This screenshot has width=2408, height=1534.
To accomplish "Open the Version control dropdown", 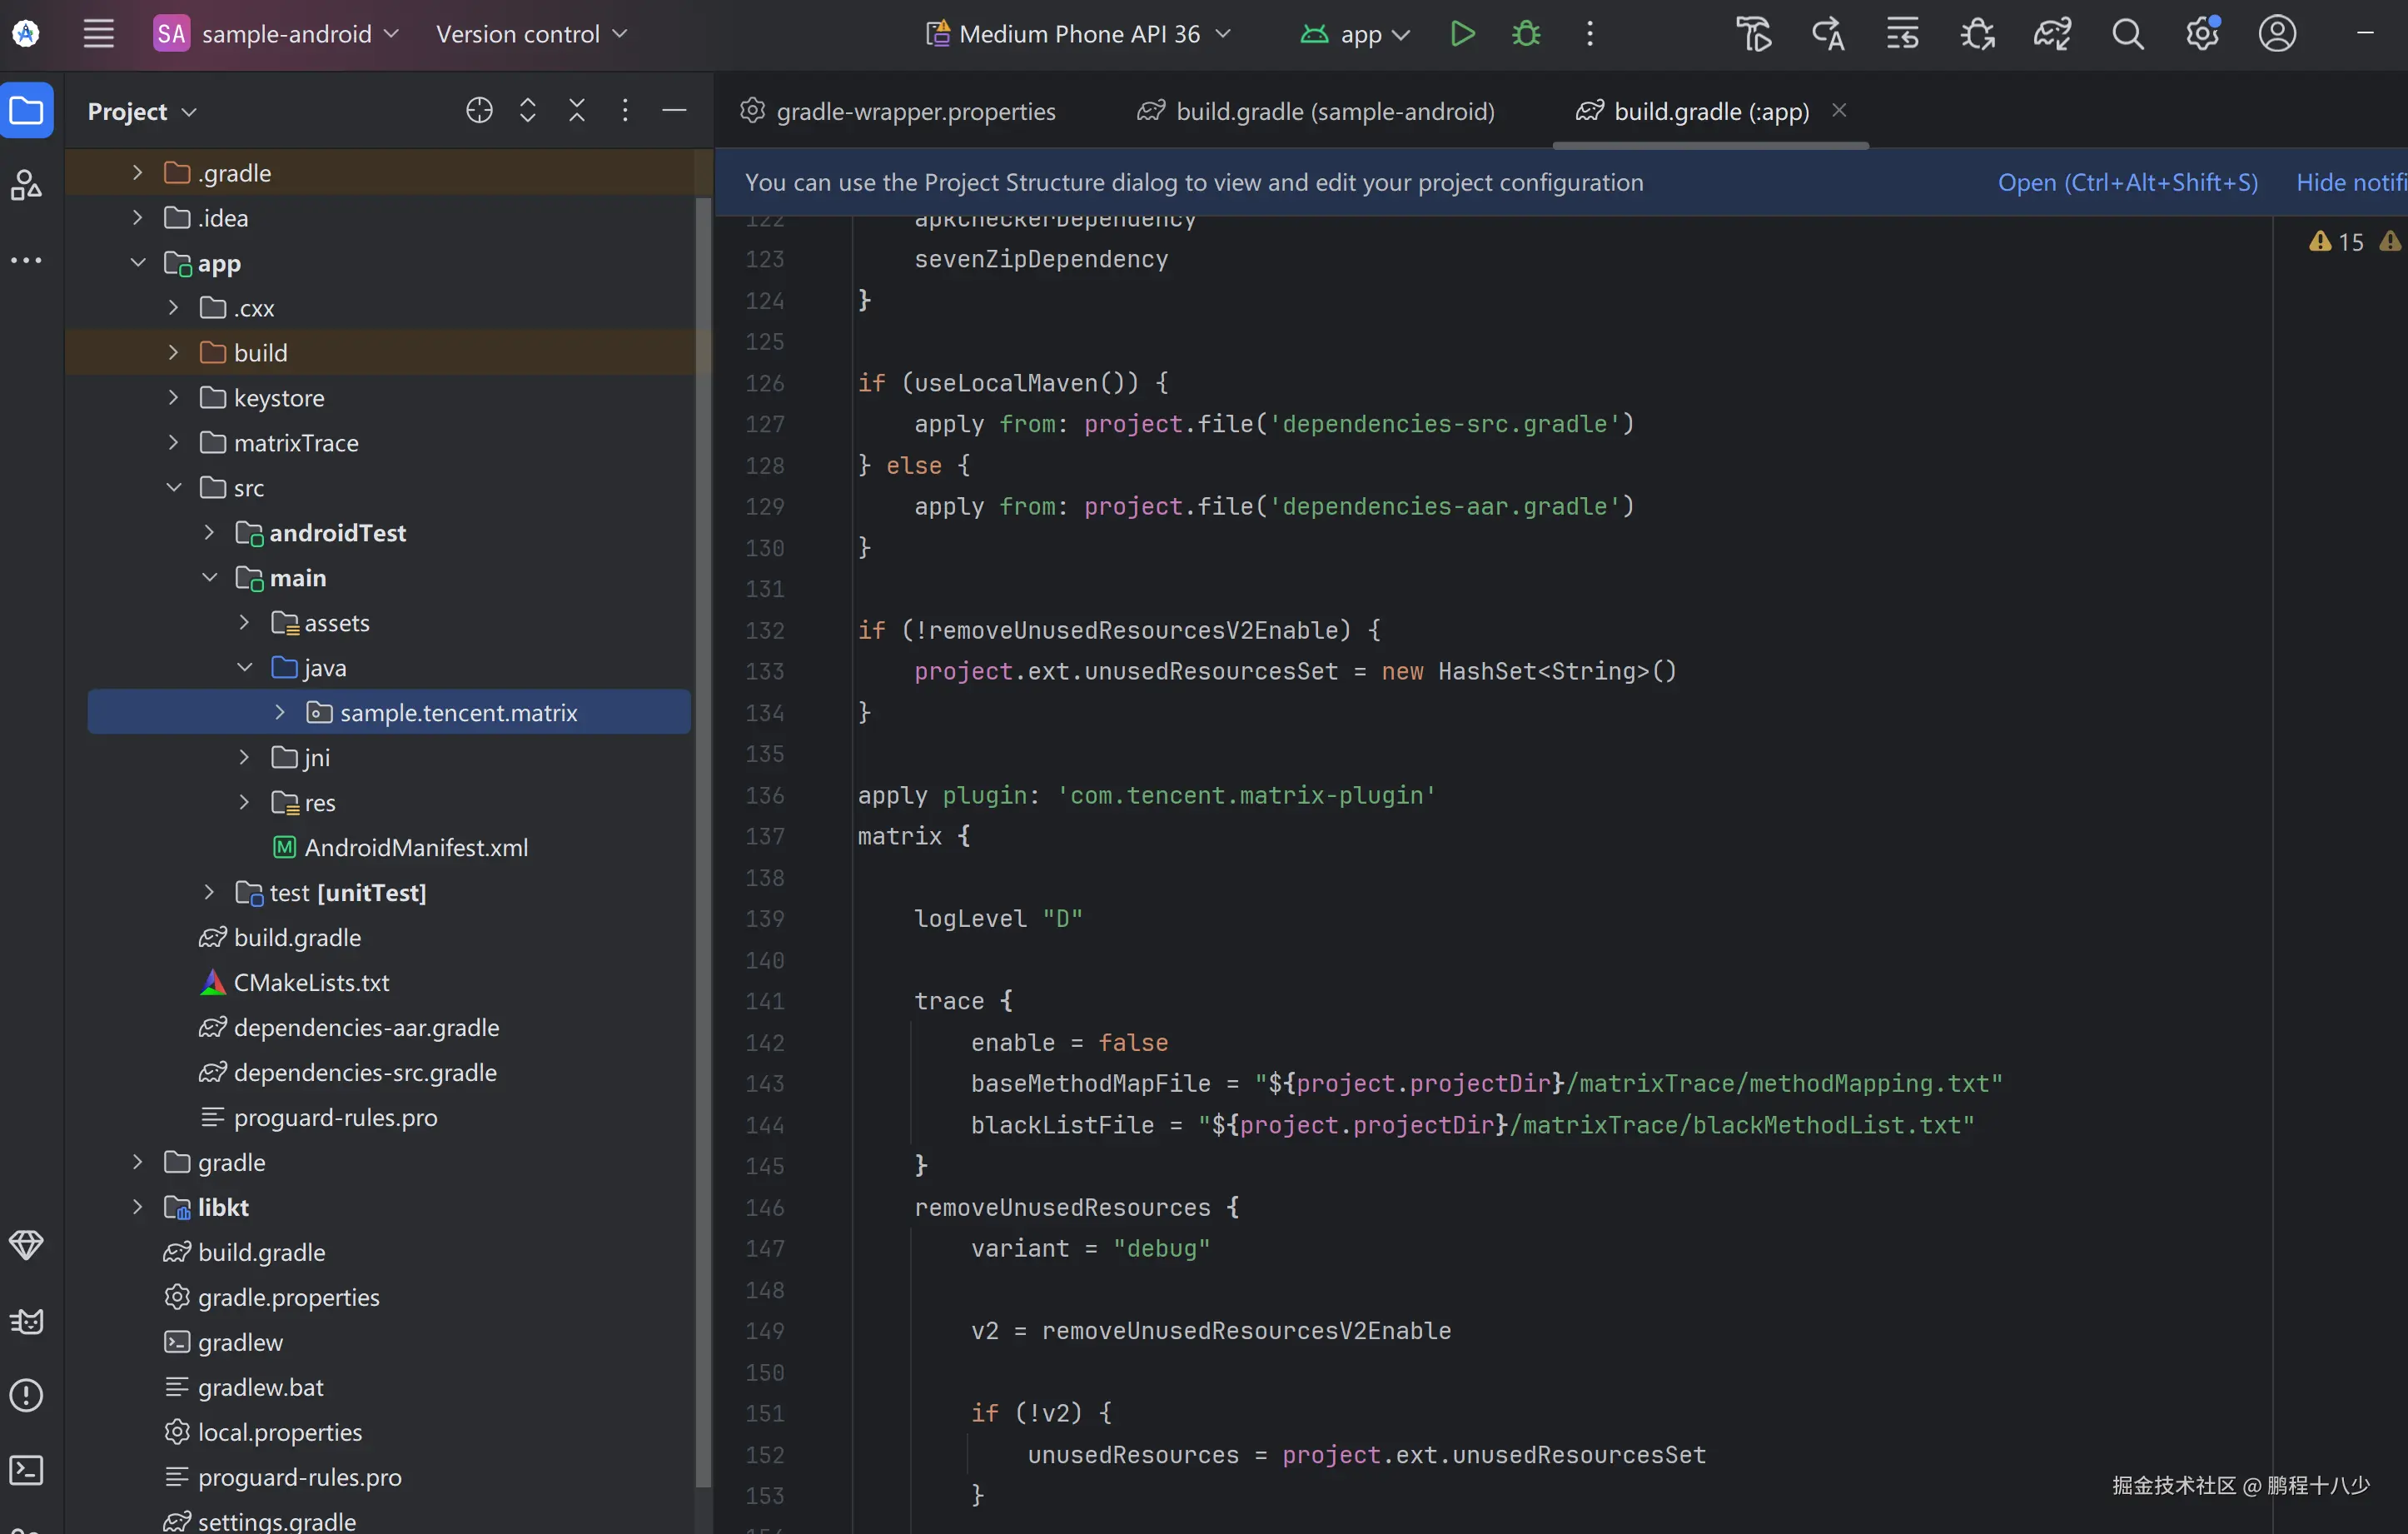I will coord(531,34).
